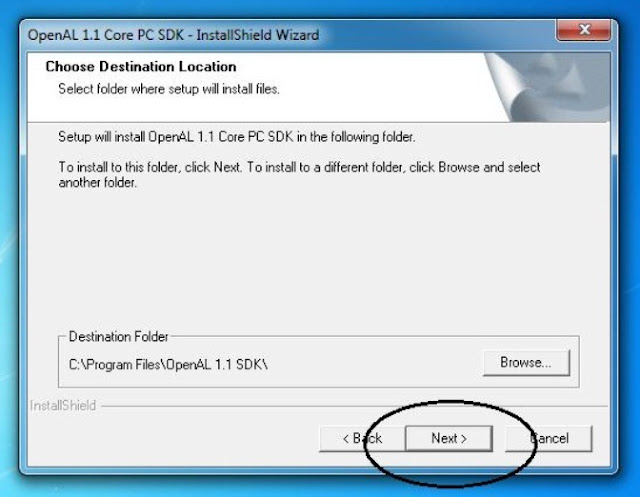Go back with the < Back button
This screenshot has height=497, width=640.
coord(362,439)
